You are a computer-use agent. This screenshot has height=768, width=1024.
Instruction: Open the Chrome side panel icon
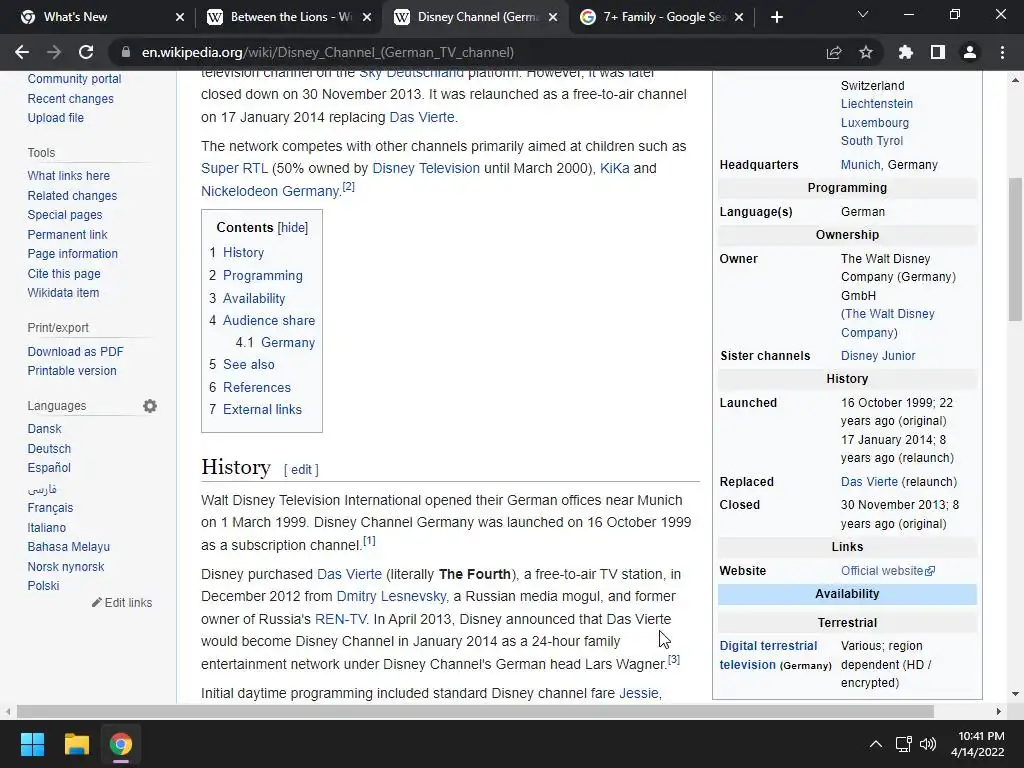point(938,52)
